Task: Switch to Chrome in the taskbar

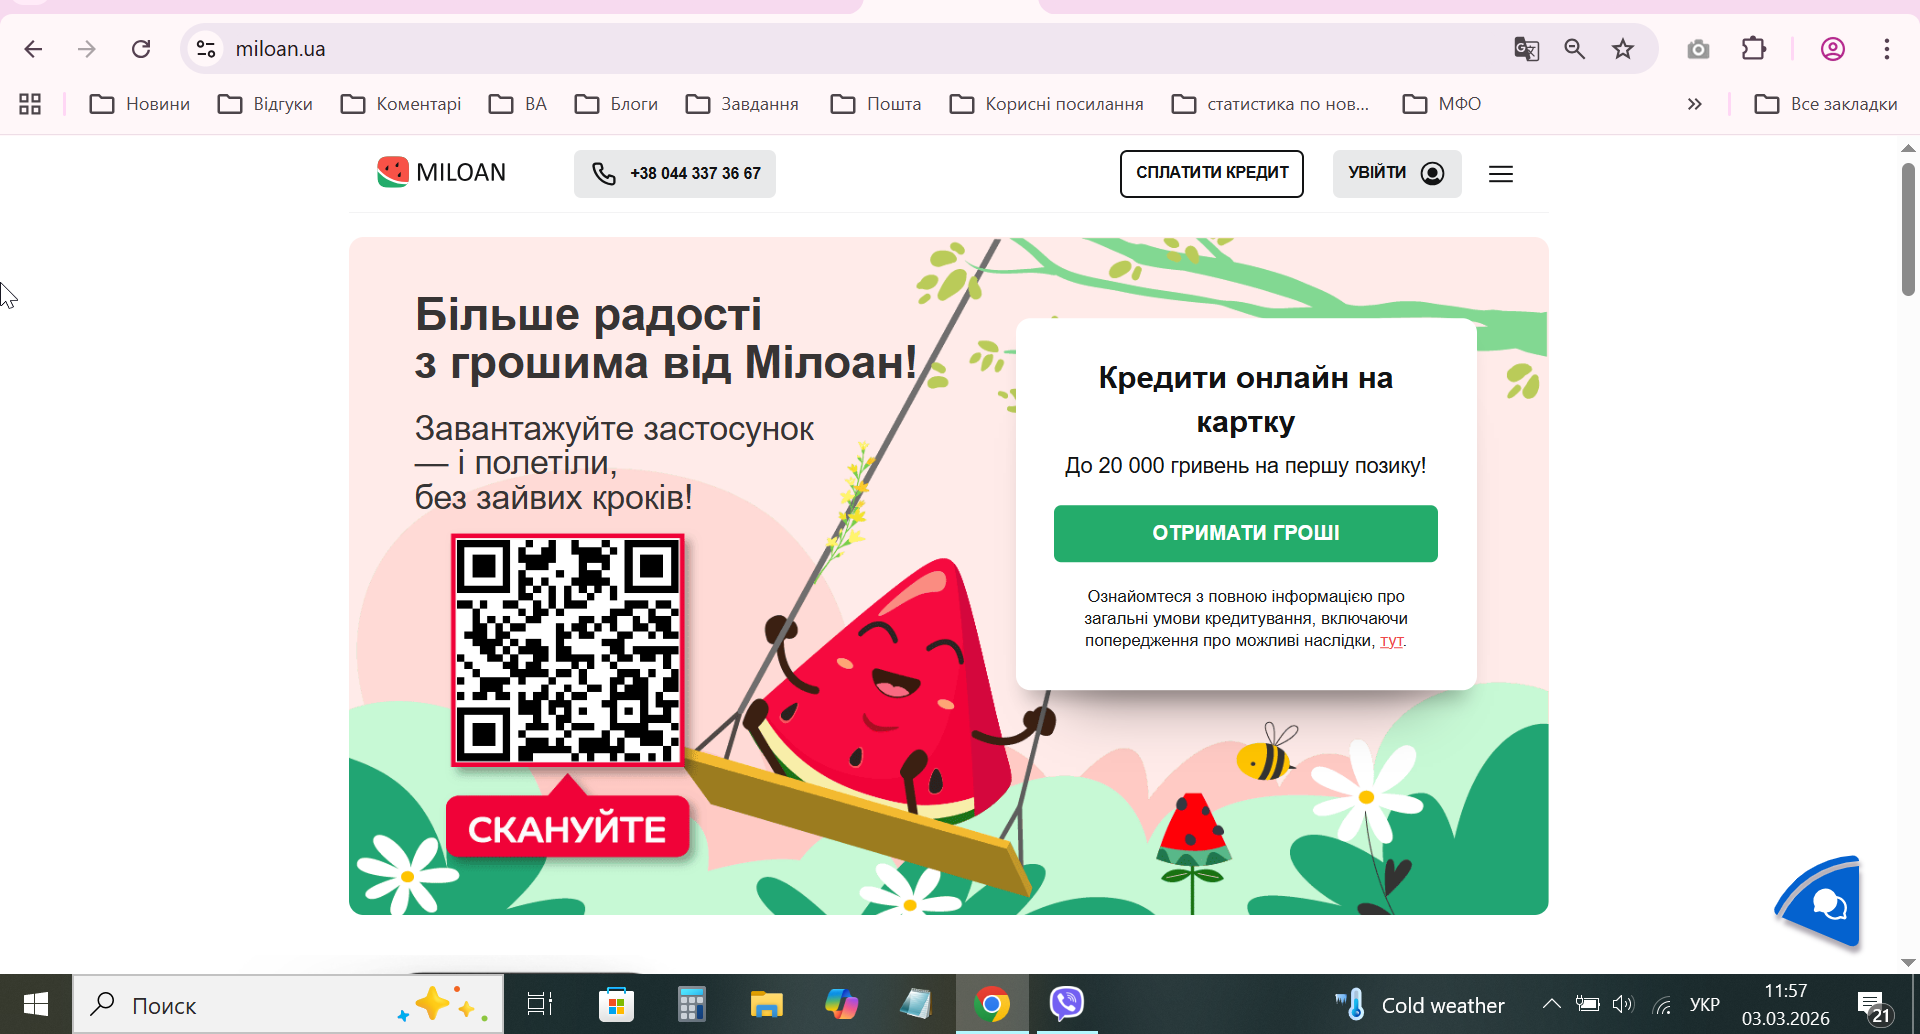Action: point(992,1004)
